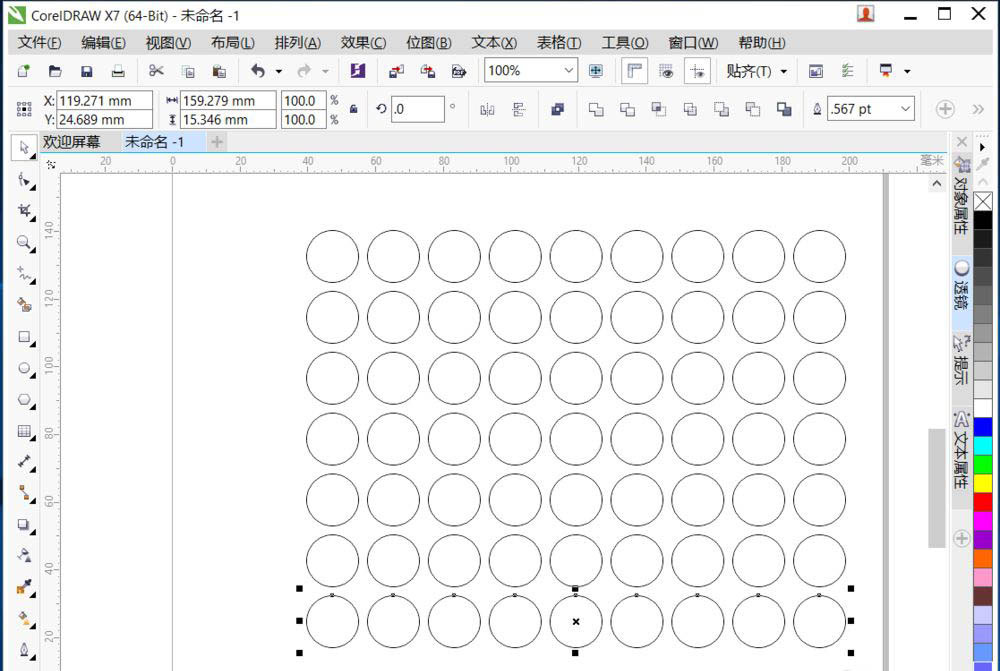Pick the red color swatch in palette
Image resolution: width=1000 pixels, height=671 pixels.
[983, 501]
